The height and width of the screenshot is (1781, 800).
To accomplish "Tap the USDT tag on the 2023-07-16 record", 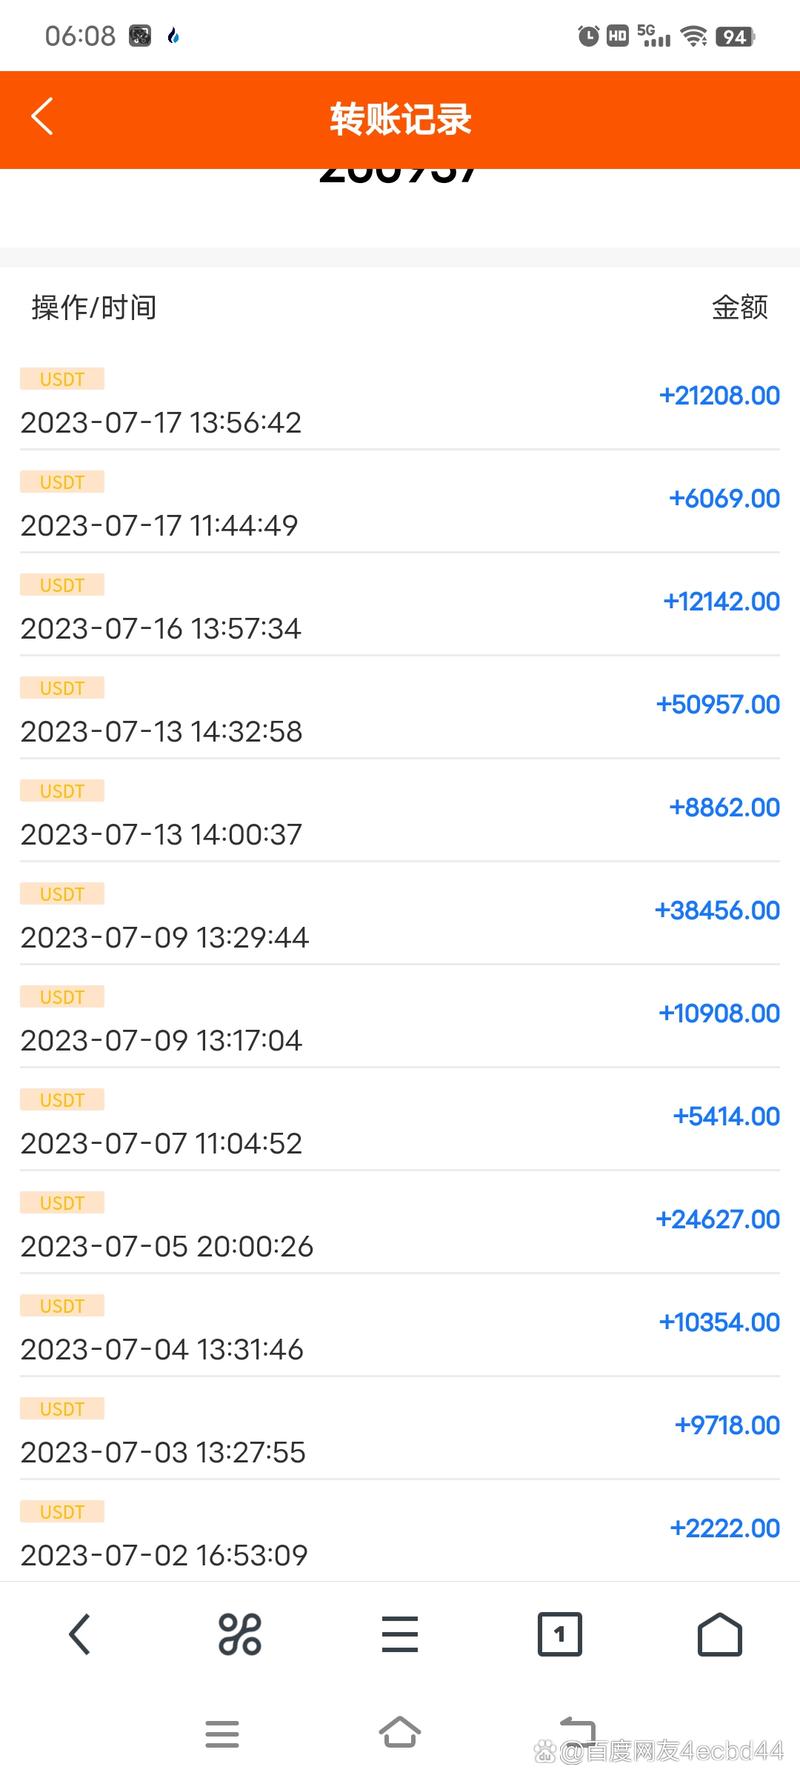I will tap(62, 585).
